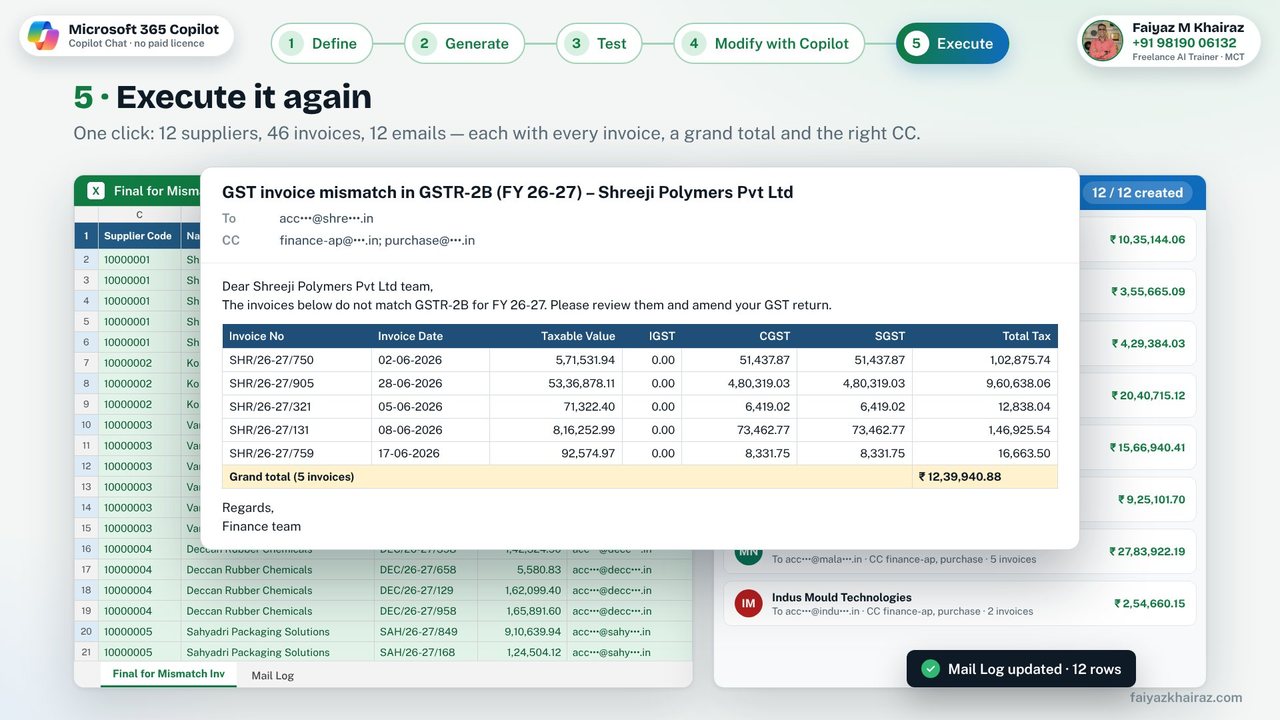This screenshot has height=720, width=1280.
Task: Select invoice SHR/26-27/131 in the email table
Action: (270, 430)
